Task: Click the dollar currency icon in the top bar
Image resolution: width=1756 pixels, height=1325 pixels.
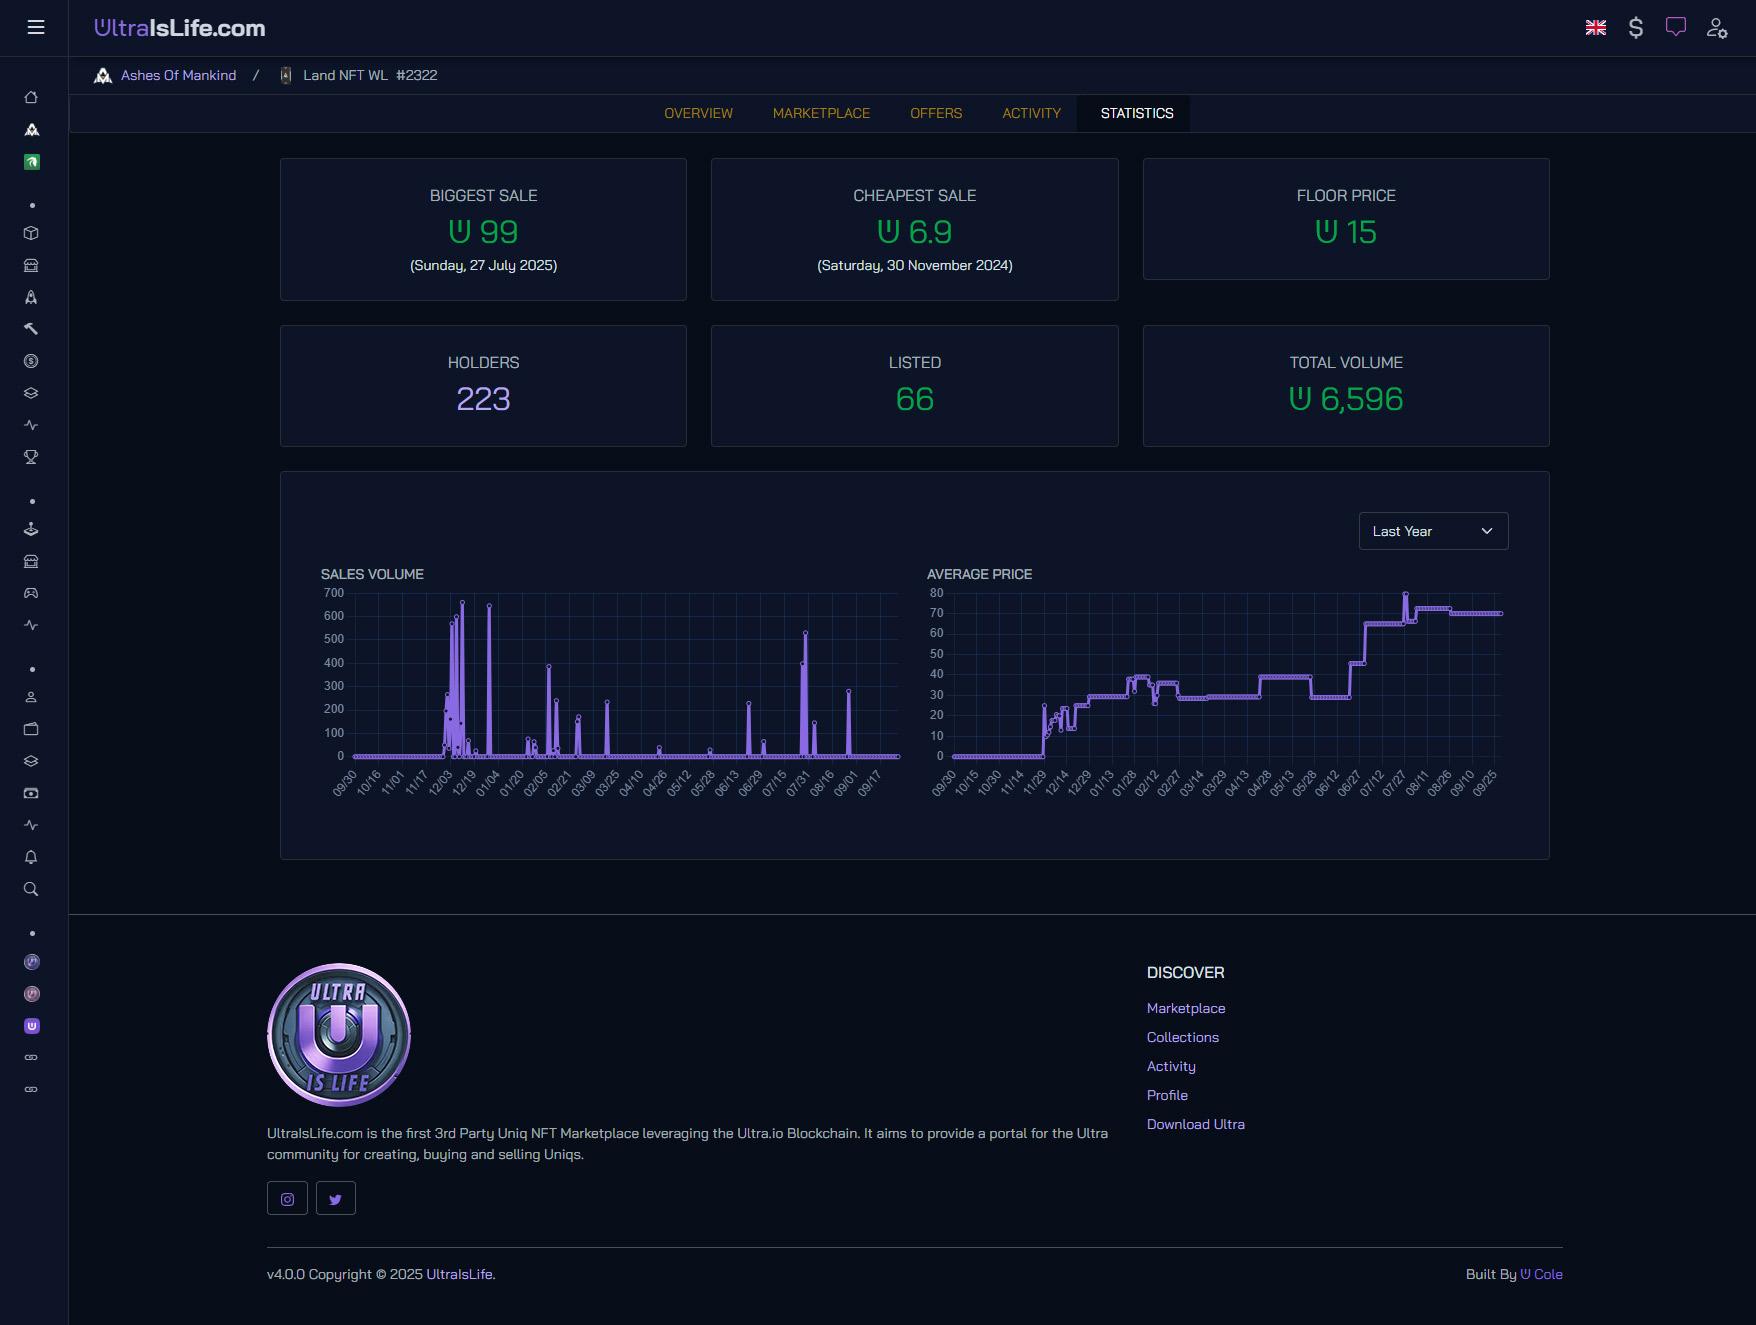Action: 1637,28
